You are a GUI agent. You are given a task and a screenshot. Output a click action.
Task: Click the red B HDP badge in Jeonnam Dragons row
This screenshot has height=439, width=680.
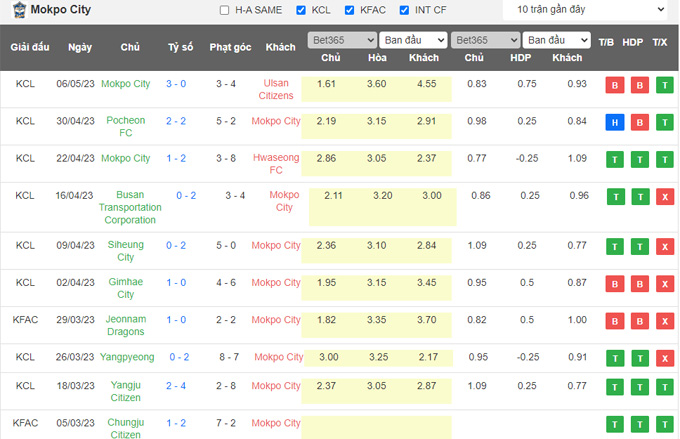[637, 320]
